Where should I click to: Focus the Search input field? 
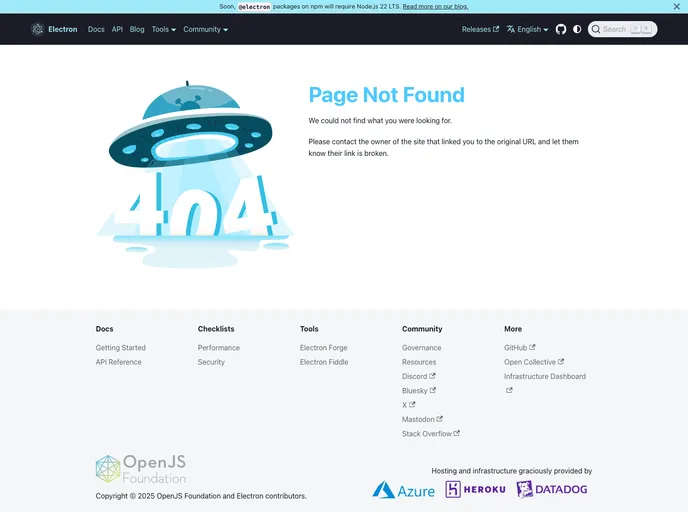pyautogui.click(x=623, y=29)
